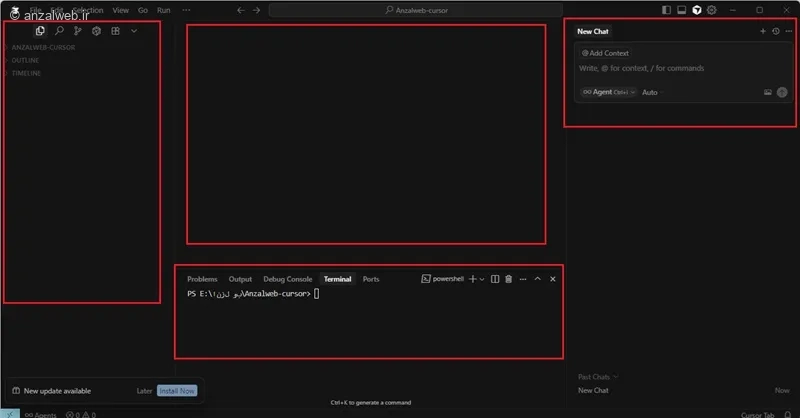
Task: Expand the OUTLINE section
Action: pyautogui.click(x=26, y=60)
